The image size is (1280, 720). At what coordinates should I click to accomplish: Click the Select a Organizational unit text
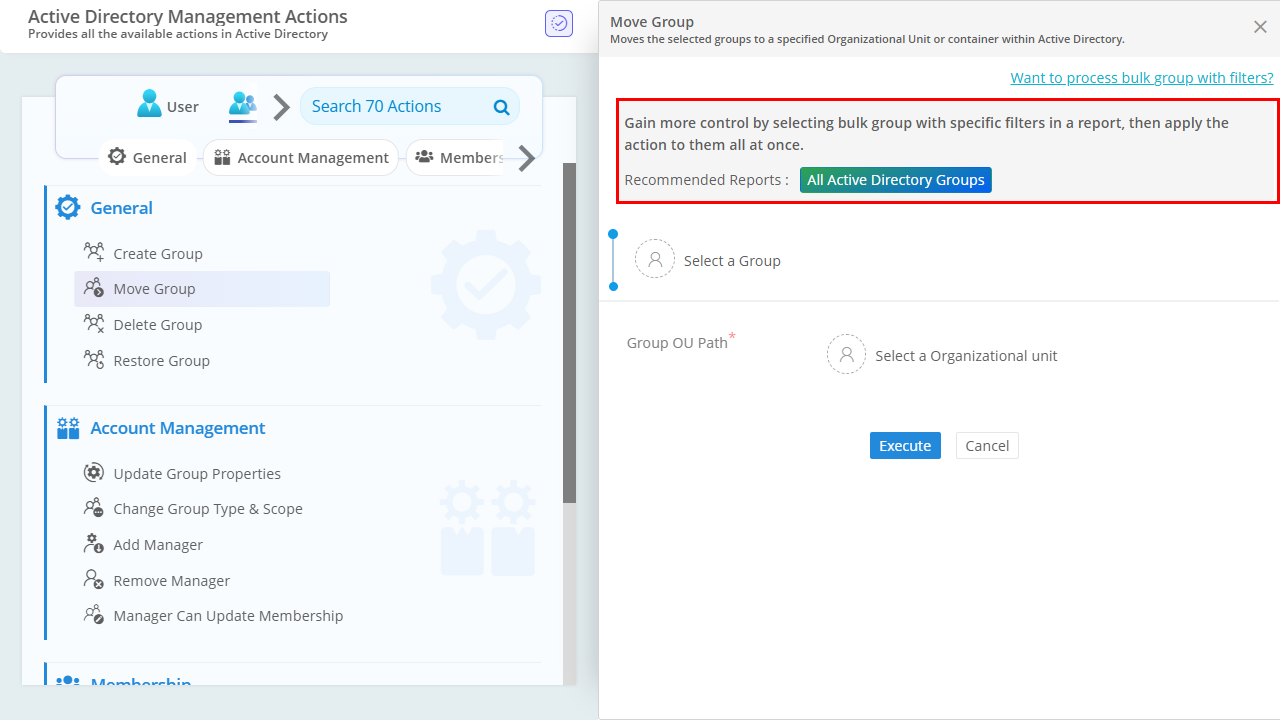point(966,356)
